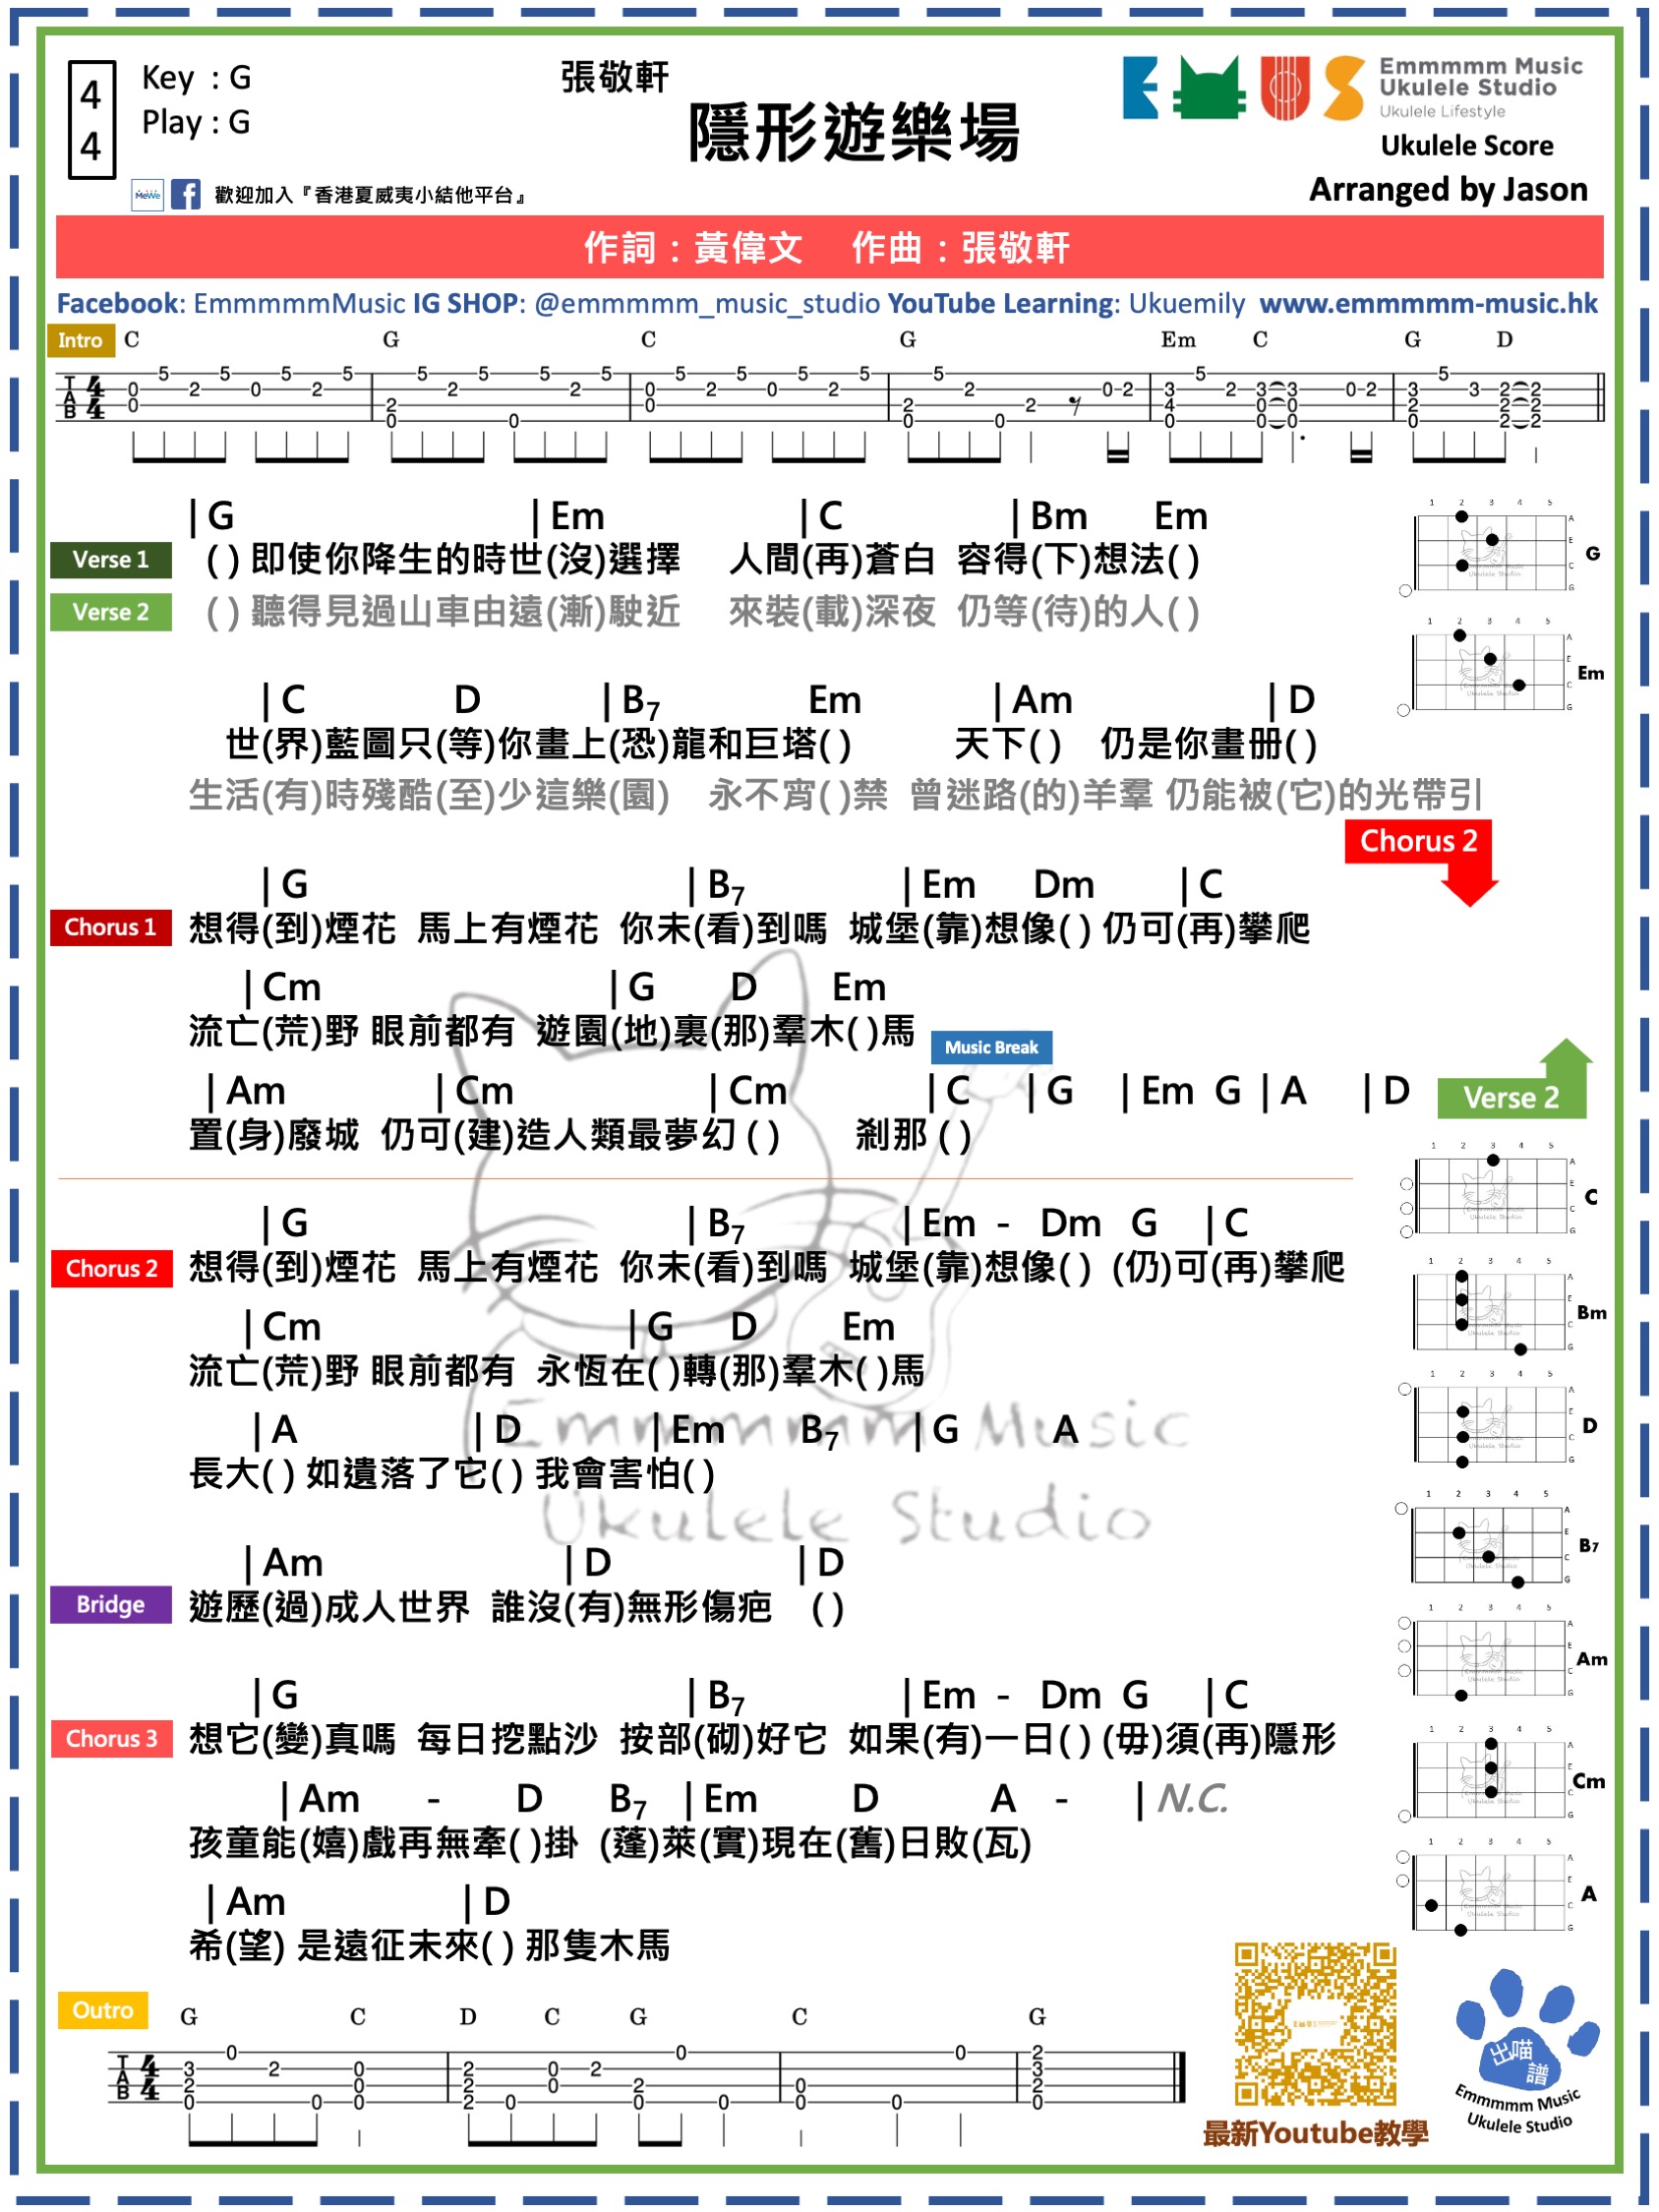Click the @emmmmm_music_studio IG handle
This screenshot has height=2212, width=1659.
pos(707,304)
